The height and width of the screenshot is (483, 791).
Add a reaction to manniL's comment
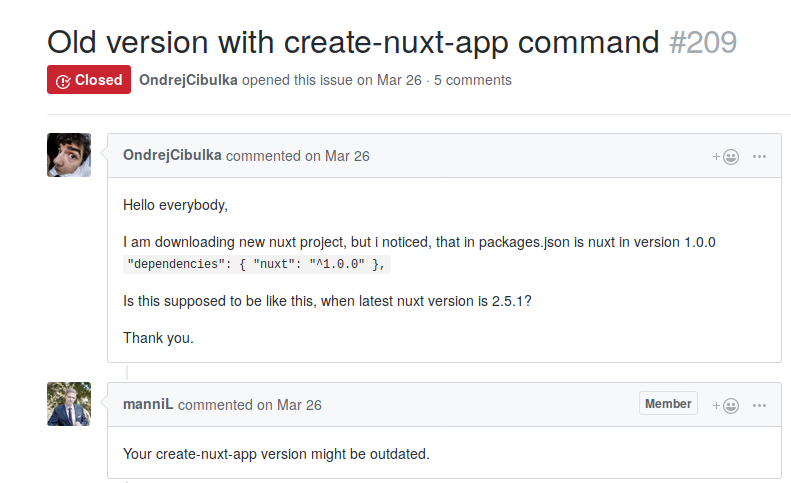pos(726,405)
